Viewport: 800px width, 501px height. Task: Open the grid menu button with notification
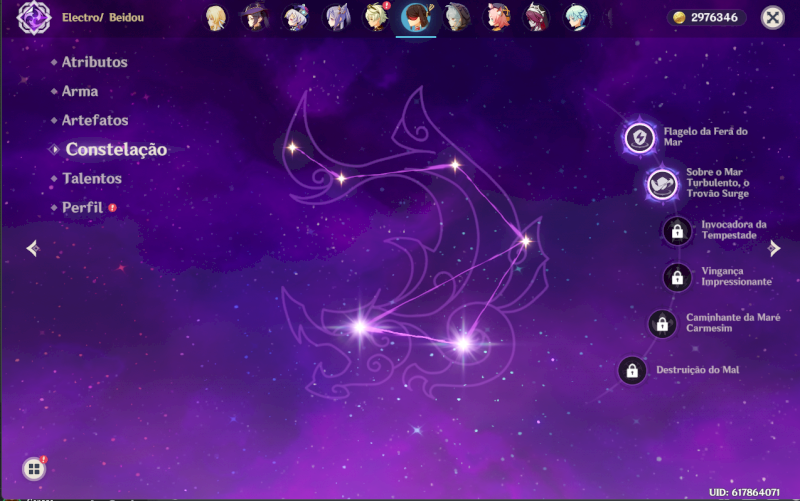(34, 468)
